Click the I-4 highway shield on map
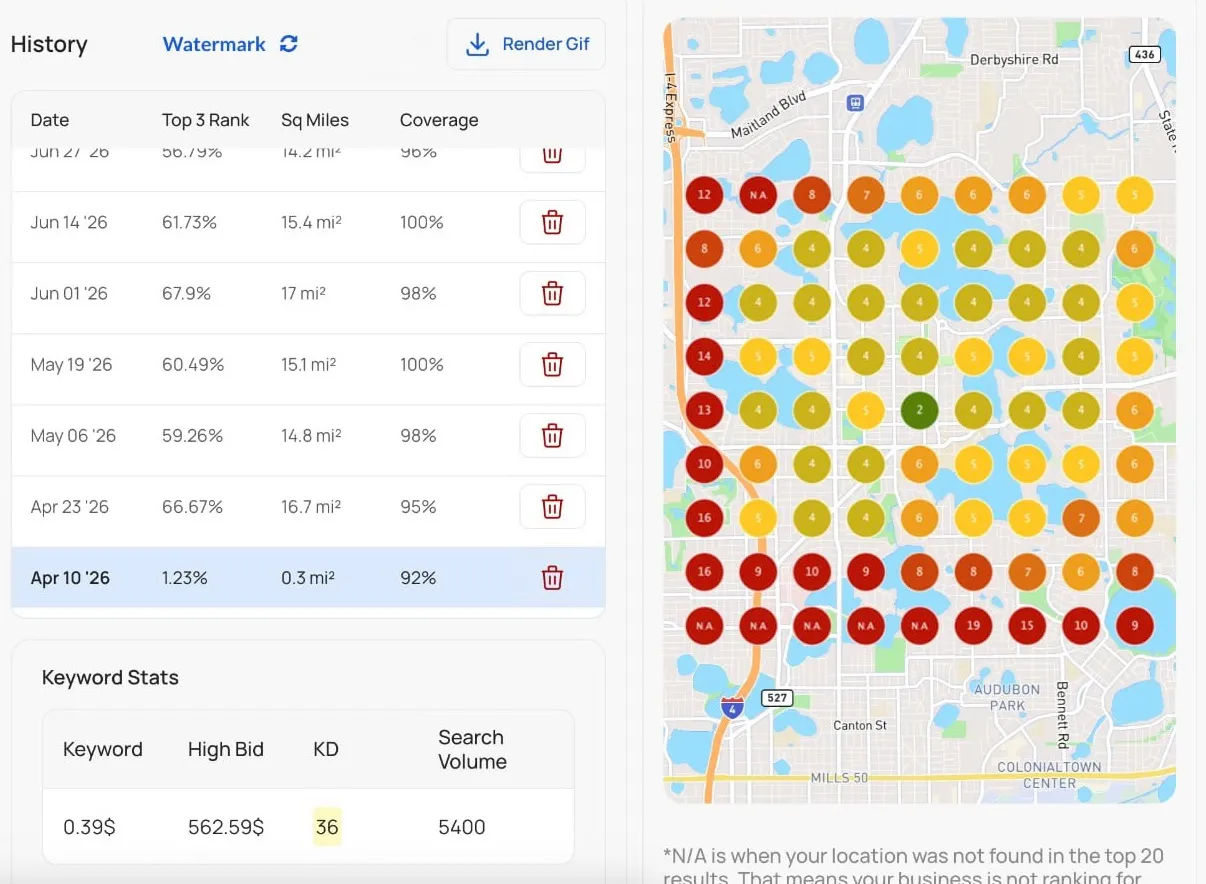This screenshot has height=884, width=1206. click(x=732, y=707)
